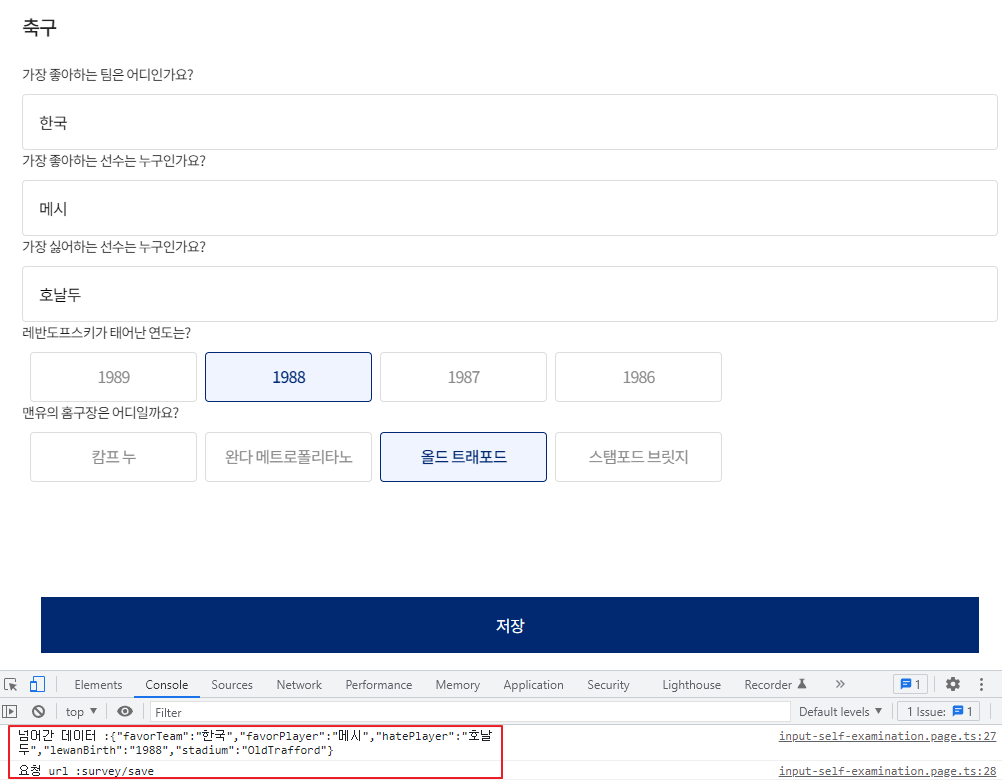Viewport: 1002px width, 780px height.
Task: Click the 맨유의 홈구장은 어디일까요? question
Action: point(100,412)
